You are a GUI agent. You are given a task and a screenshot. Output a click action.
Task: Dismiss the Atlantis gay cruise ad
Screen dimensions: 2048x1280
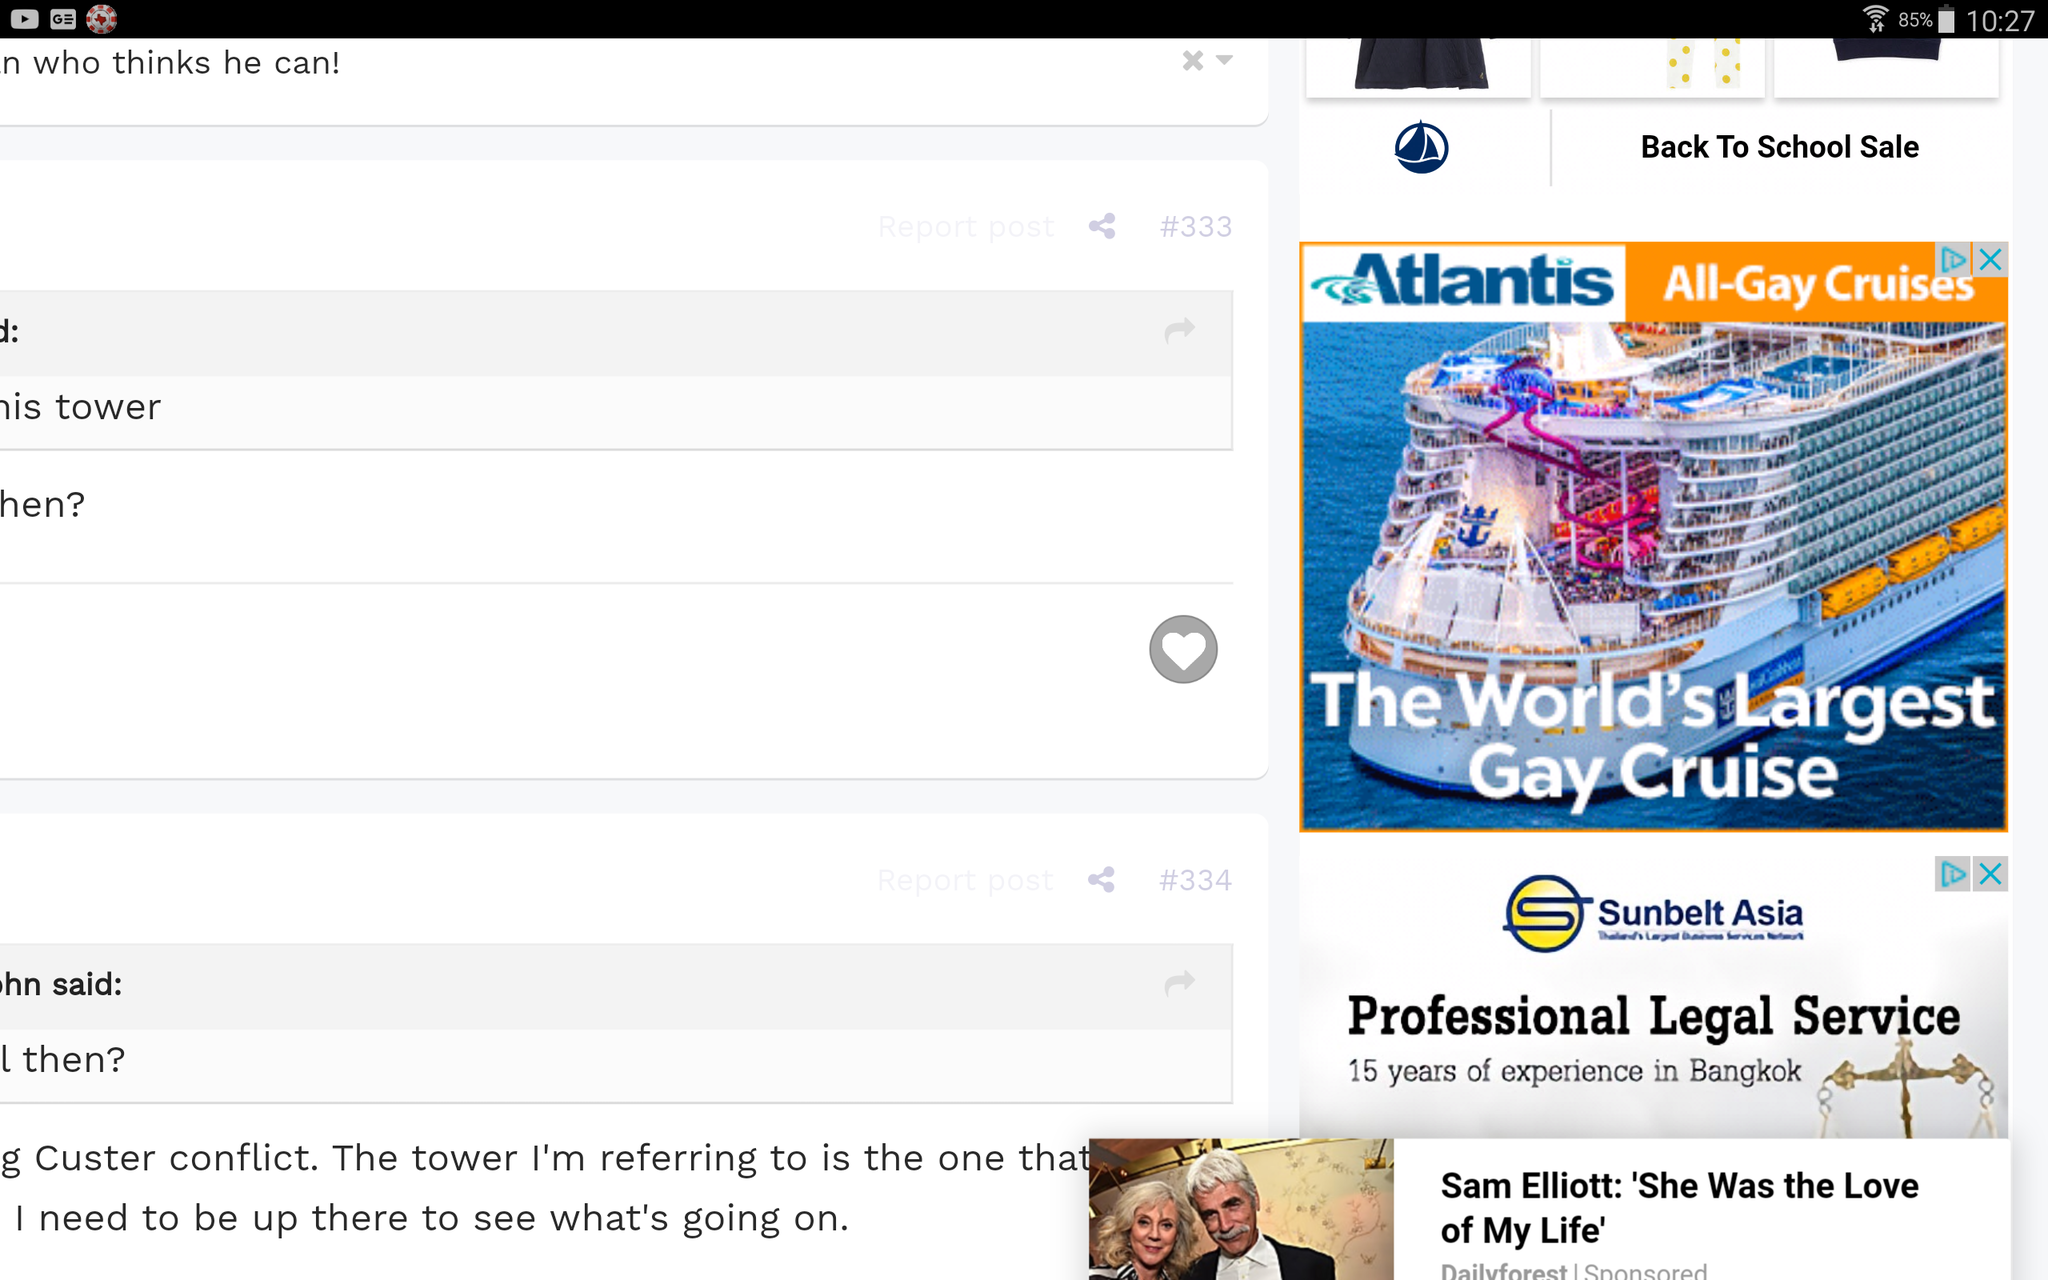click(x=1990, y=259)
